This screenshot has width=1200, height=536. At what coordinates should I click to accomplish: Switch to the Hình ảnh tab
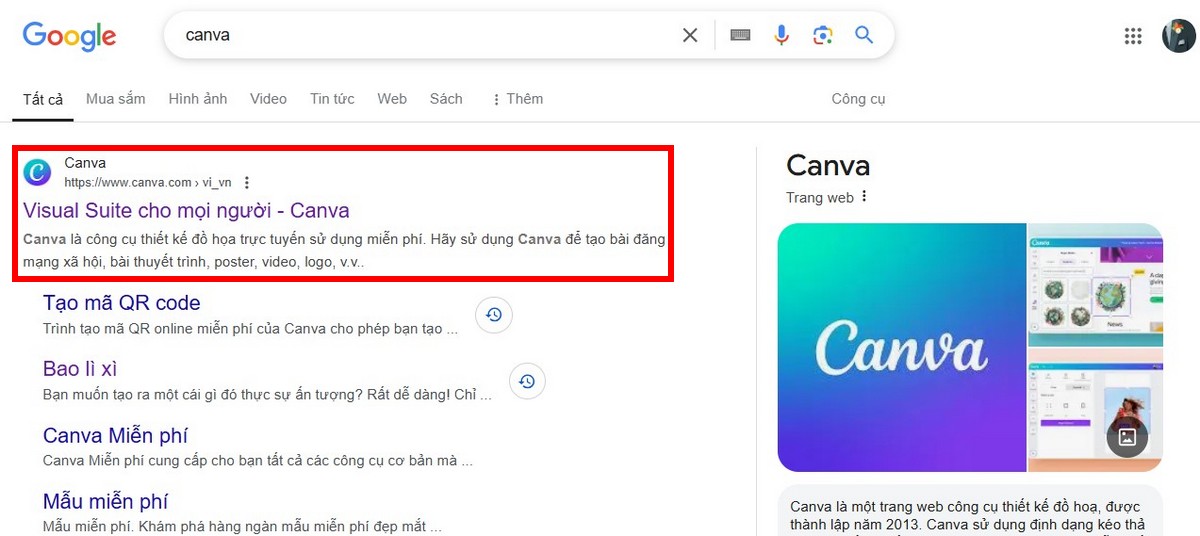pos(198,99)
